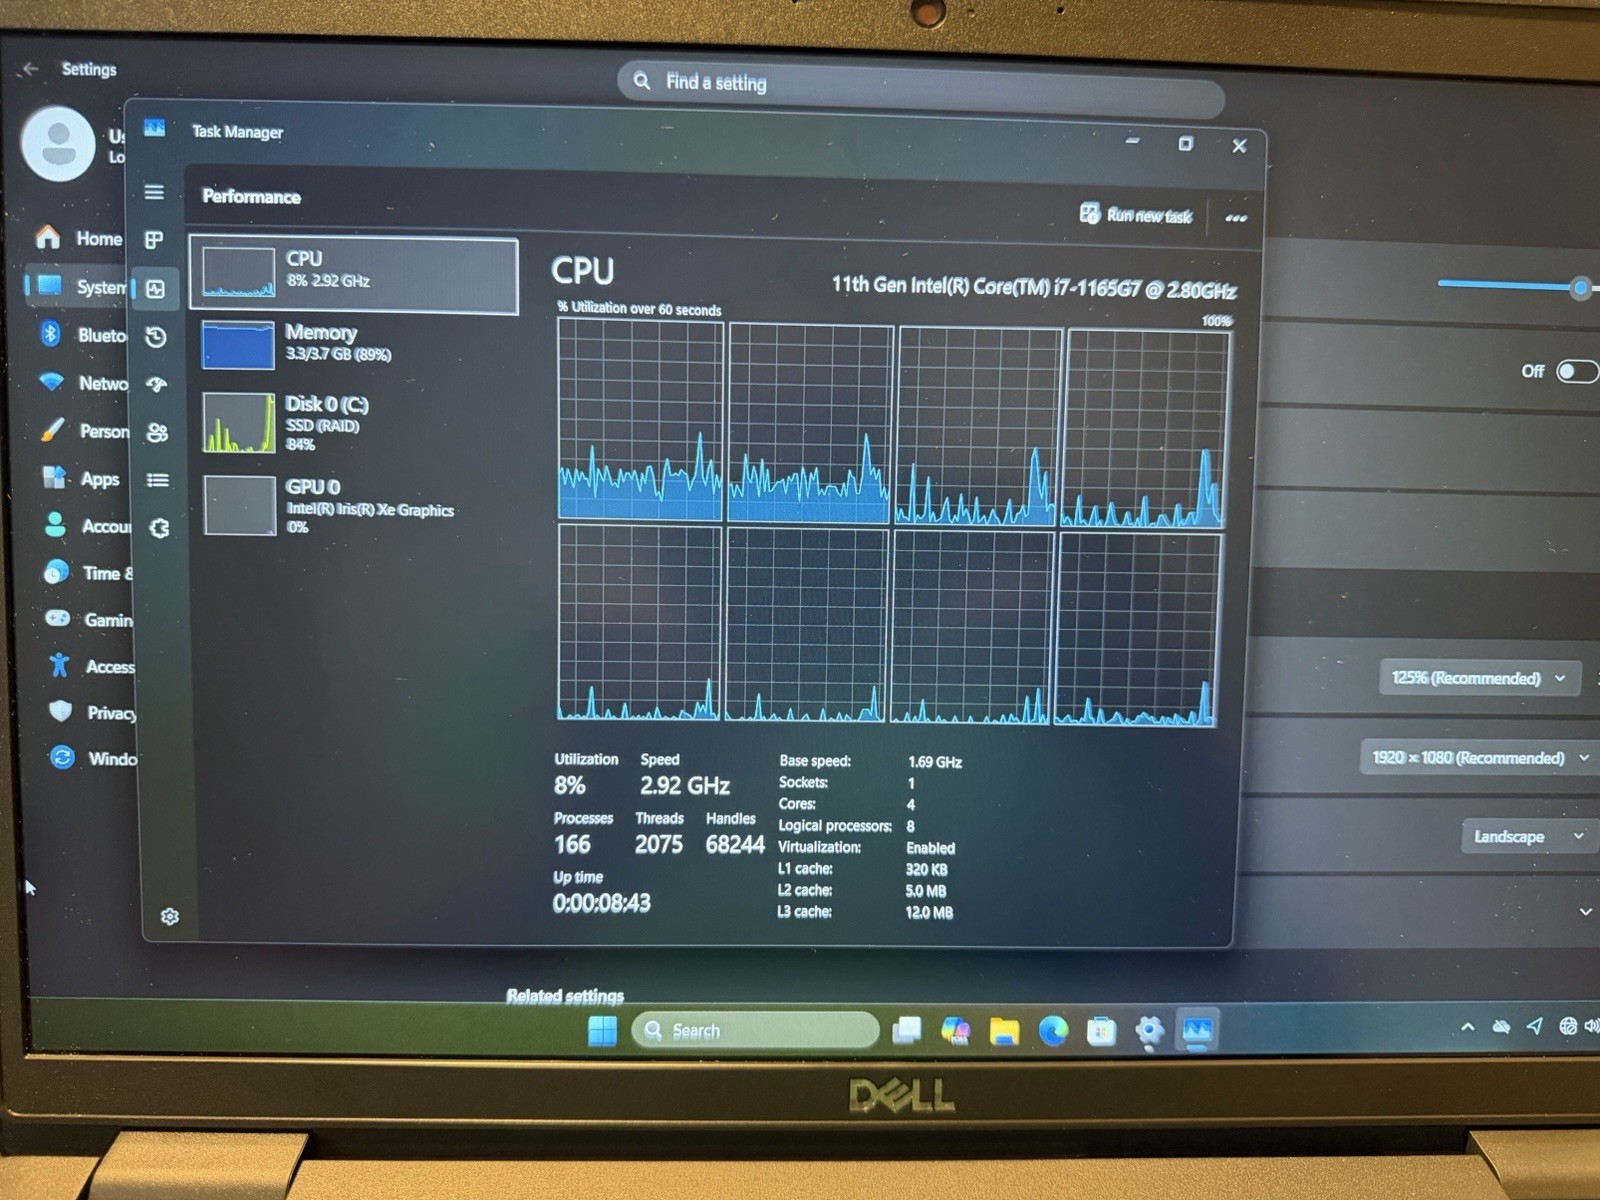
Task: Open Windows Update in Settings sidebar
Action: click(x=92, y=758)
